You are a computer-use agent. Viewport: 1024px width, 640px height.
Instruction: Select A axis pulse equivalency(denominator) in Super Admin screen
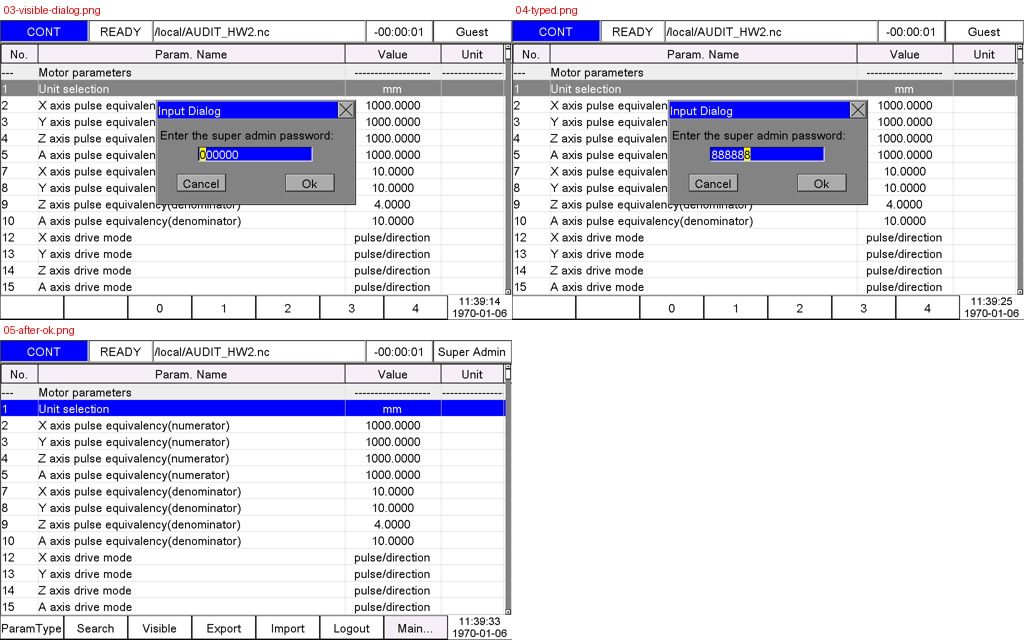pyautogui.click(x=253, y=541)
